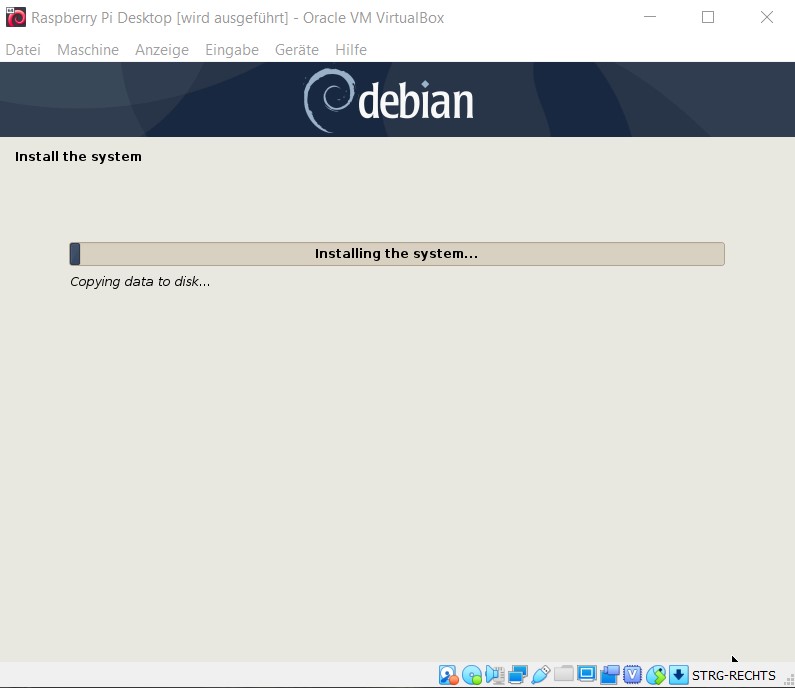Click the recording status icon
This screenshot has height=688, width=795.
tap(610, 675)
